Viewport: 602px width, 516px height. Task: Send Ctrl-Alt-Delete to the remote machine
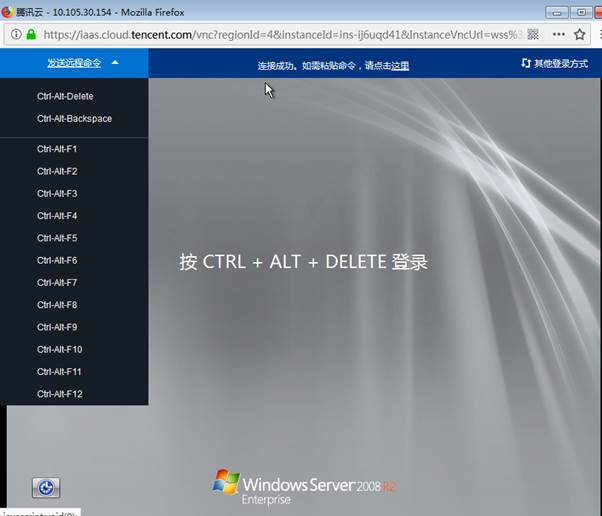(x=65, y=96)
